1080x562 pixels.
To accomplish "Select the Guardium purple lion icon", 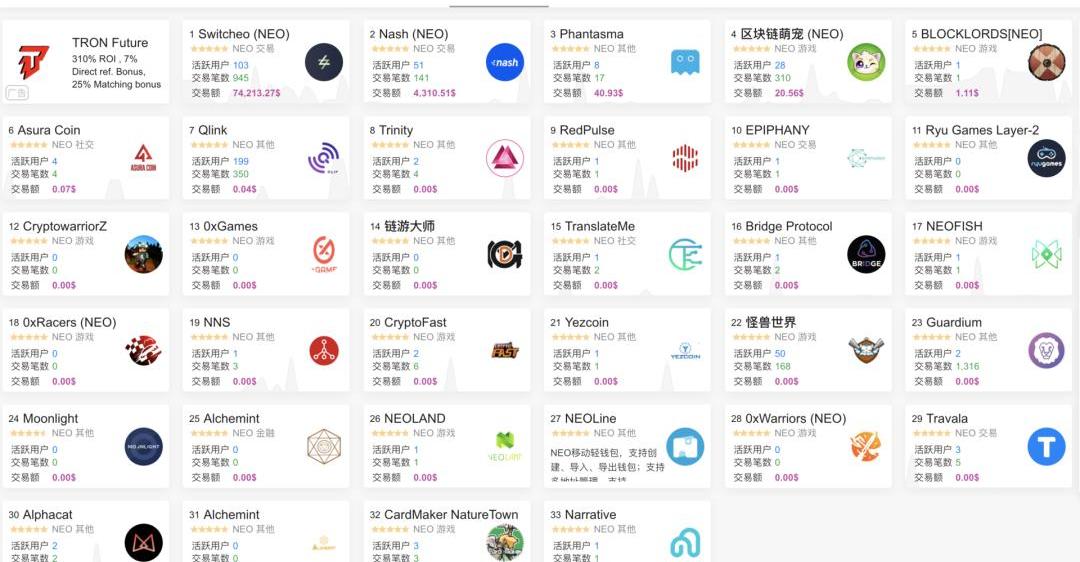I will coord(1046,350).
